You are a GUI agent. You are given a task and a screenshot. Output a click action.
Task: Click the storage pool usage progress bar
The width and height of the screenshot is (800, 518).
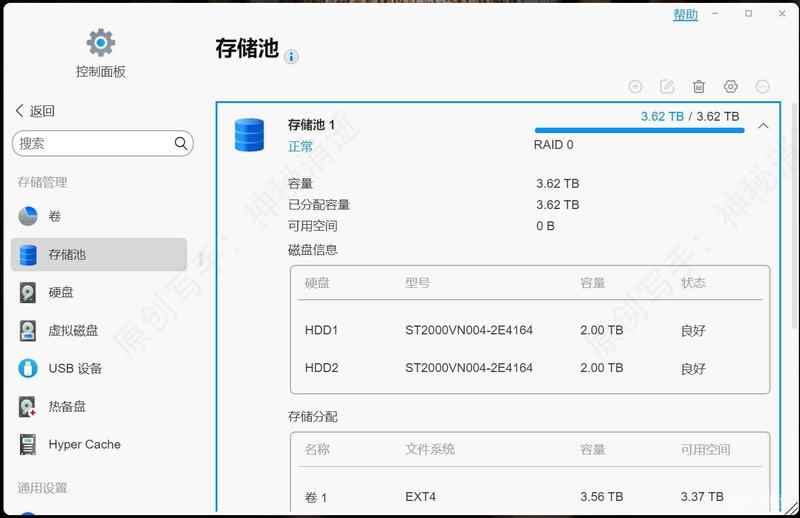[x=639, y=131]
